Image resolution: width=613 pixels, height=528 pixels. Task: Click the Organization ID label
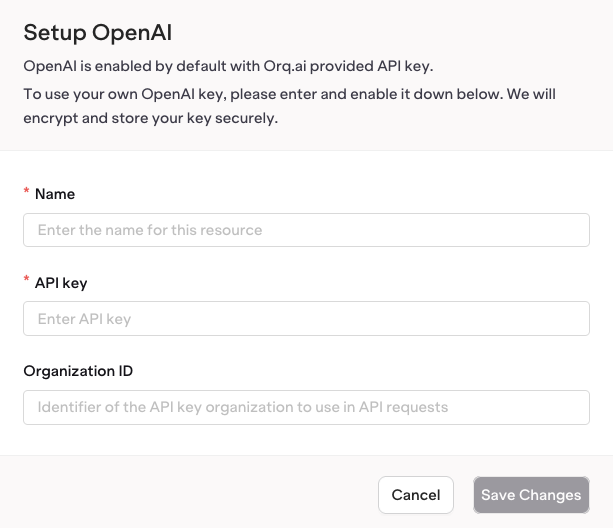tap(78, 371)
